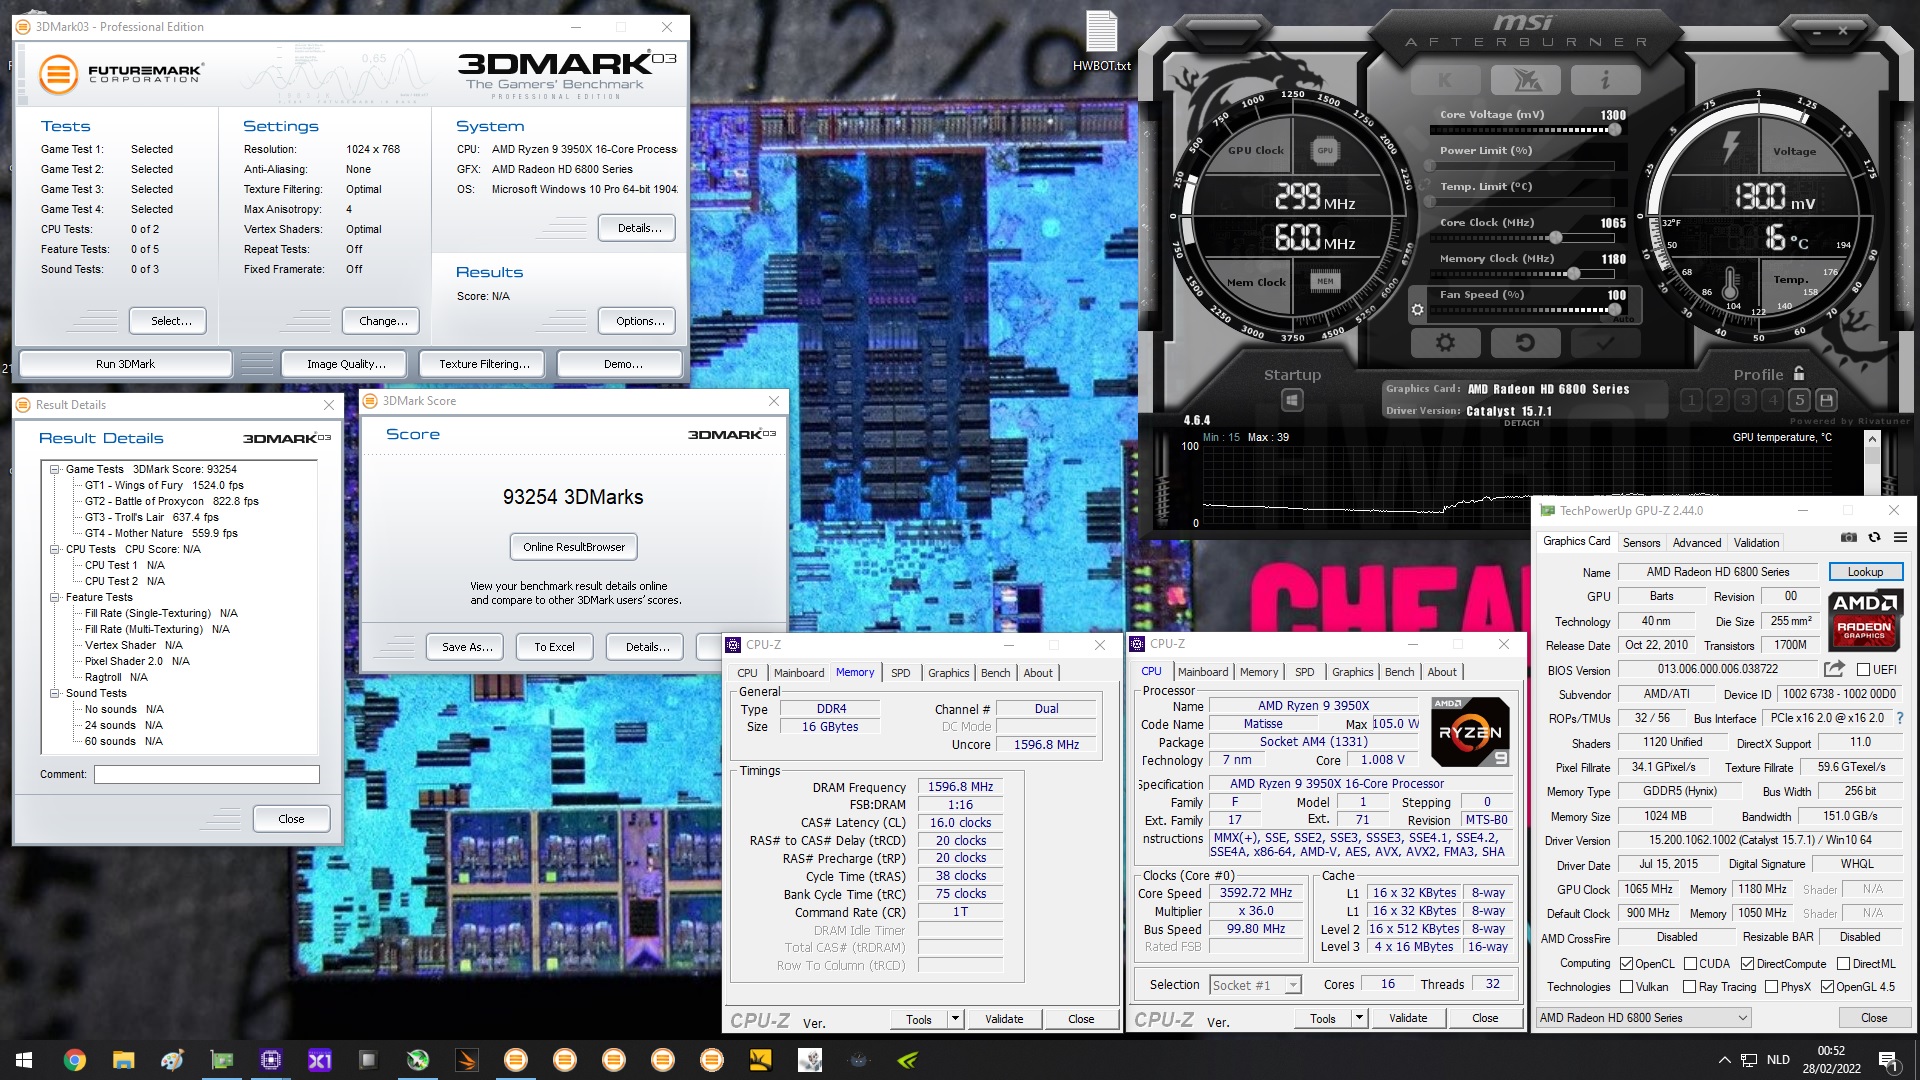Open the notification center in the taskbar
The width and height of the screenshot is (1920, 1080).
point(1888,1060)
